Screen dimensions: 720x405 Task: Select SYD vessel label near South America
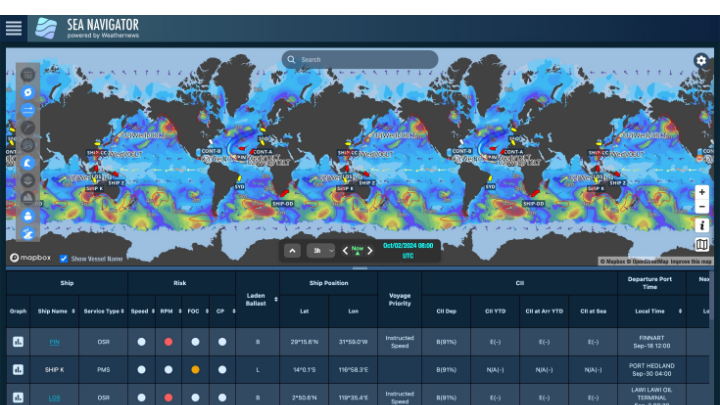coord(239,187)
